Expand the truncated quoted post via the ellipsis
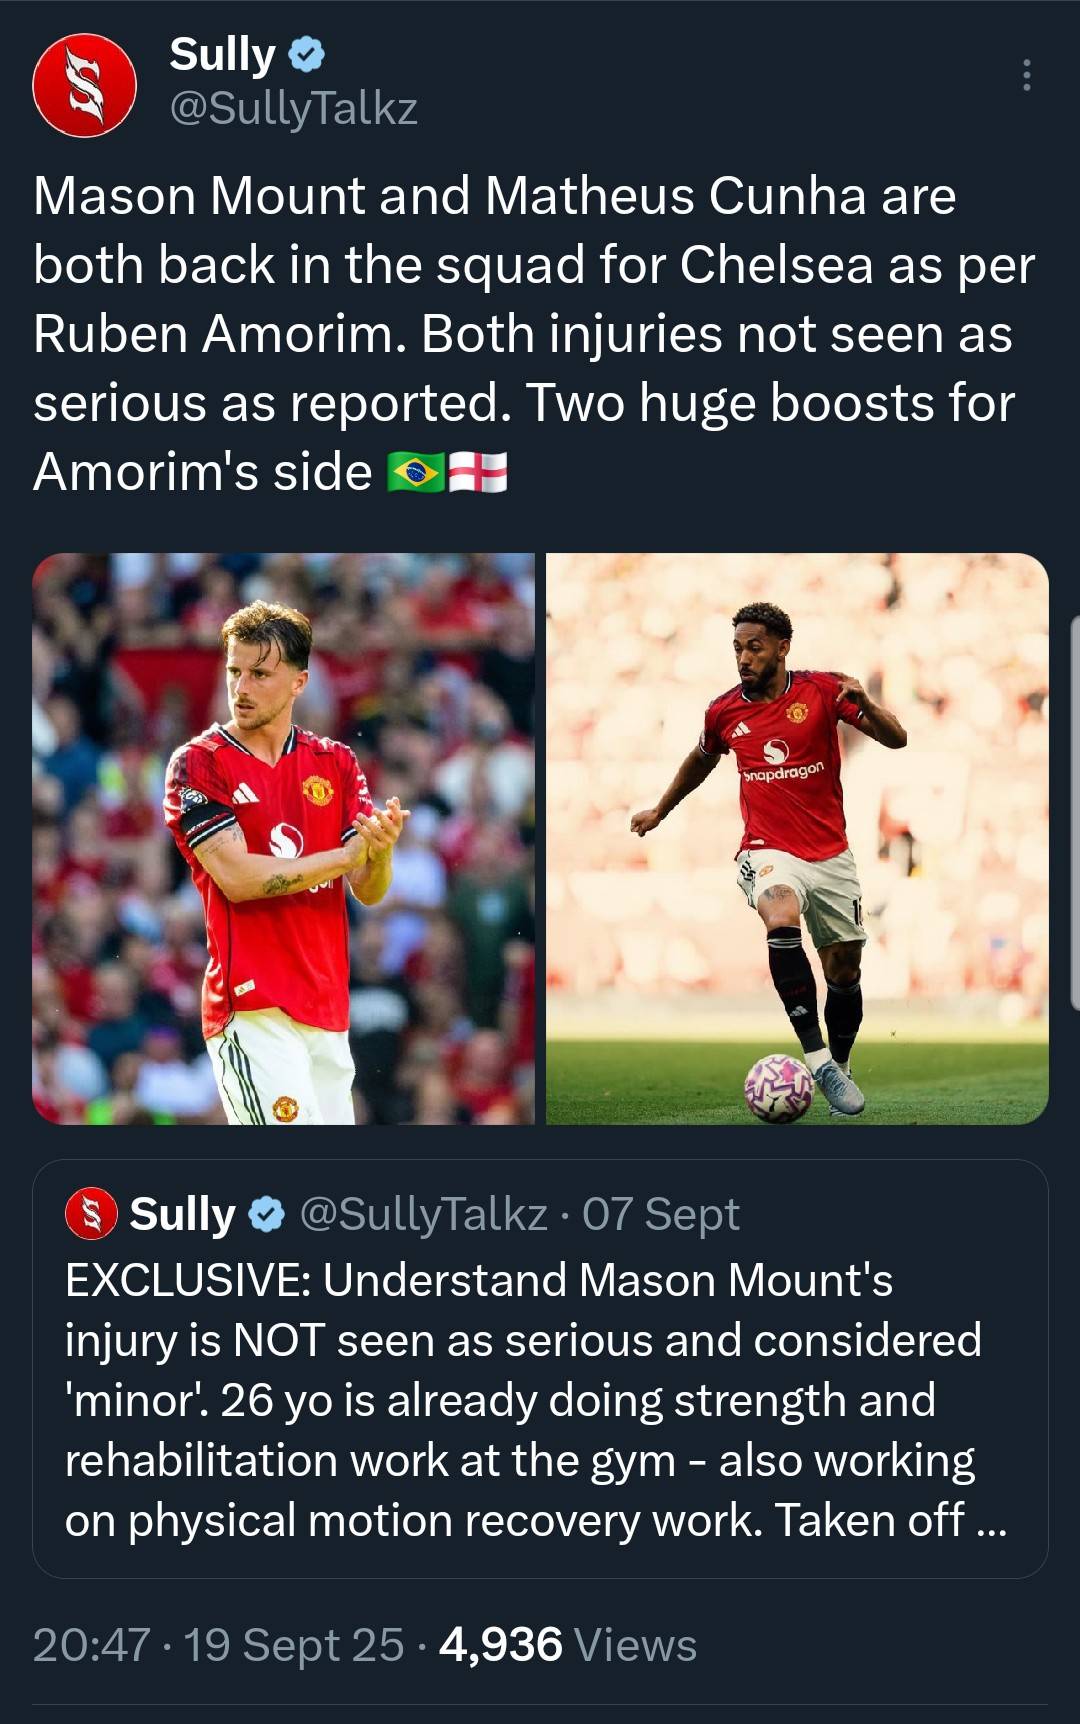 coord(990,1522)
